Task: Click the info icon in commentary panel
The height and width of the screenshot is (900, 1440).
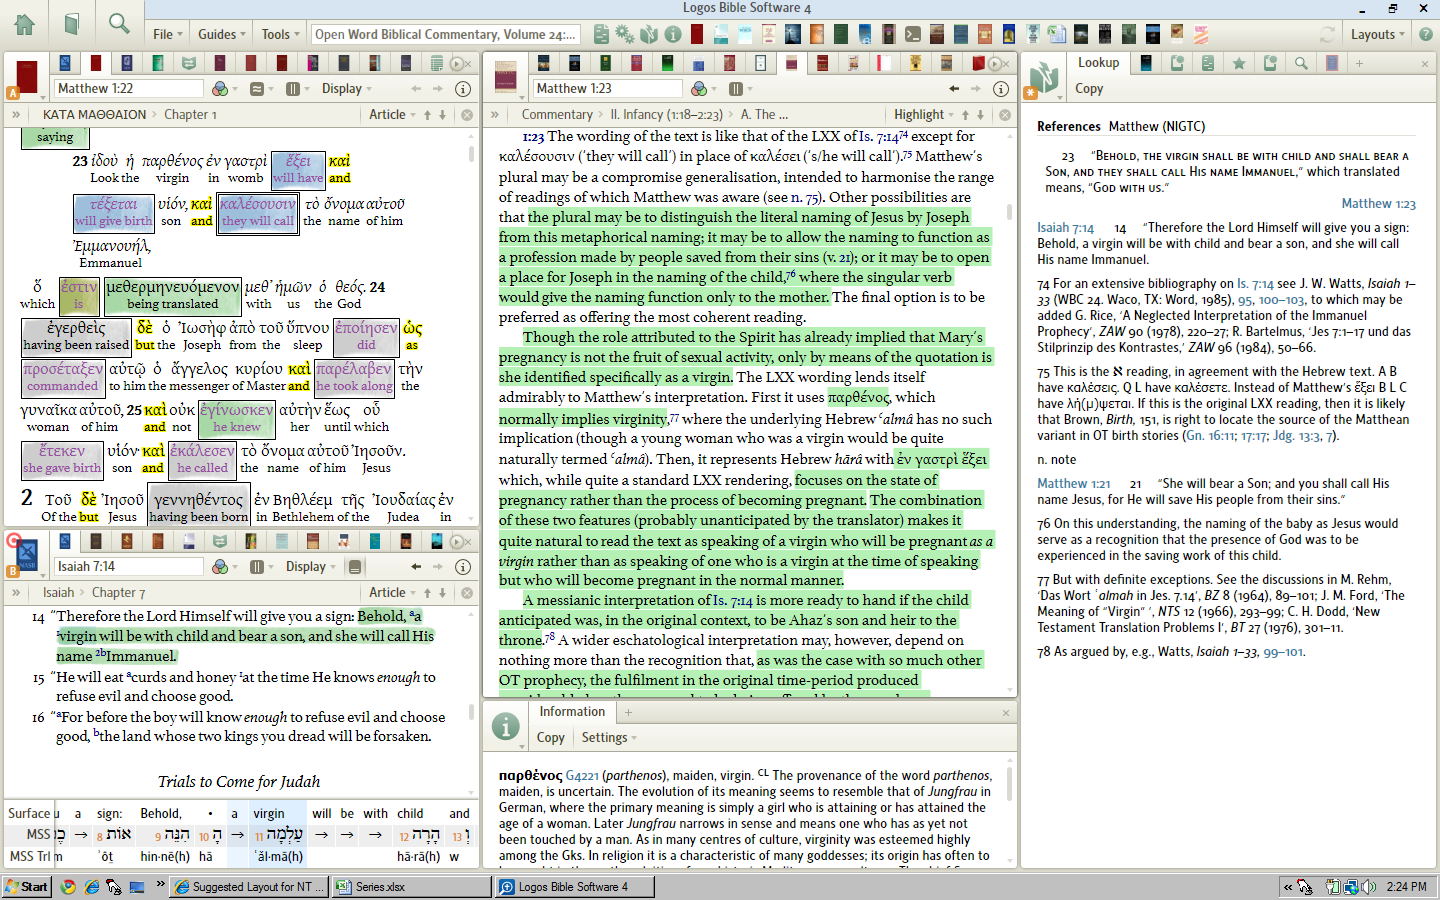Action: tap(1001, 89)
